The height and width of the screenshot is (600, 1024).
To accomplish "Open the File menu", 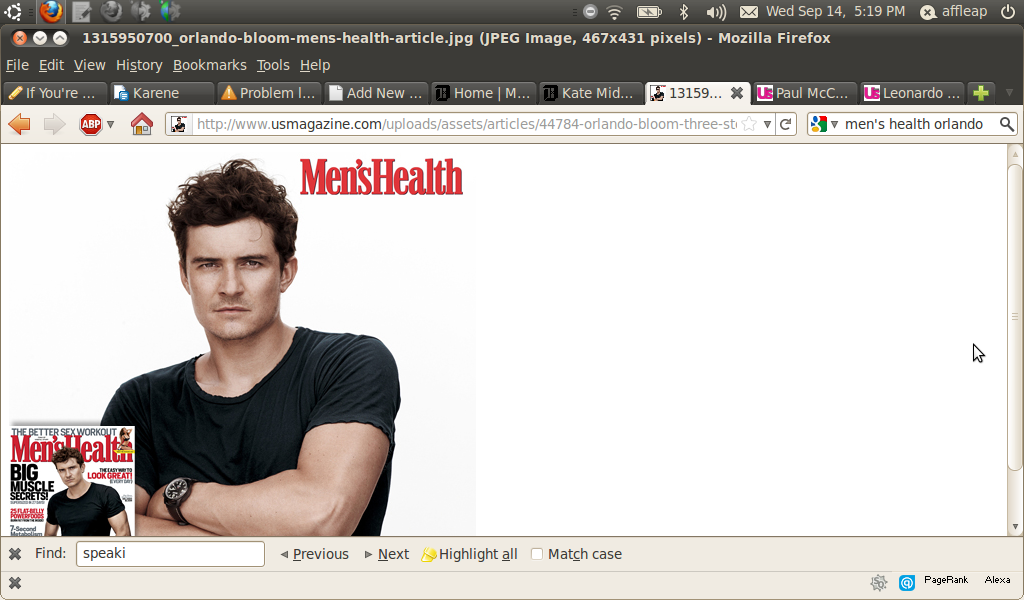I will pos(17,65).
